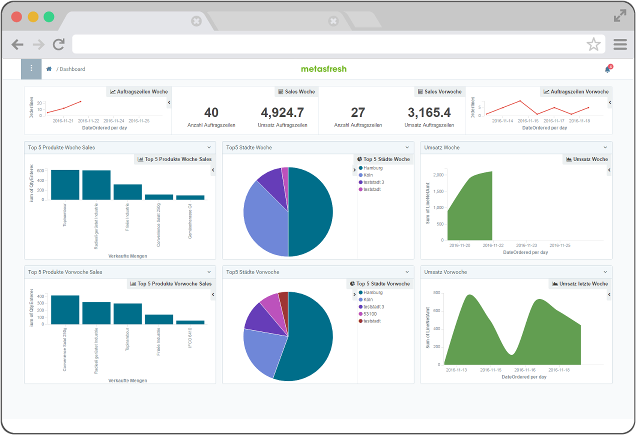
Task: Open the browser hamburger menu
Action: coord(619,44)
